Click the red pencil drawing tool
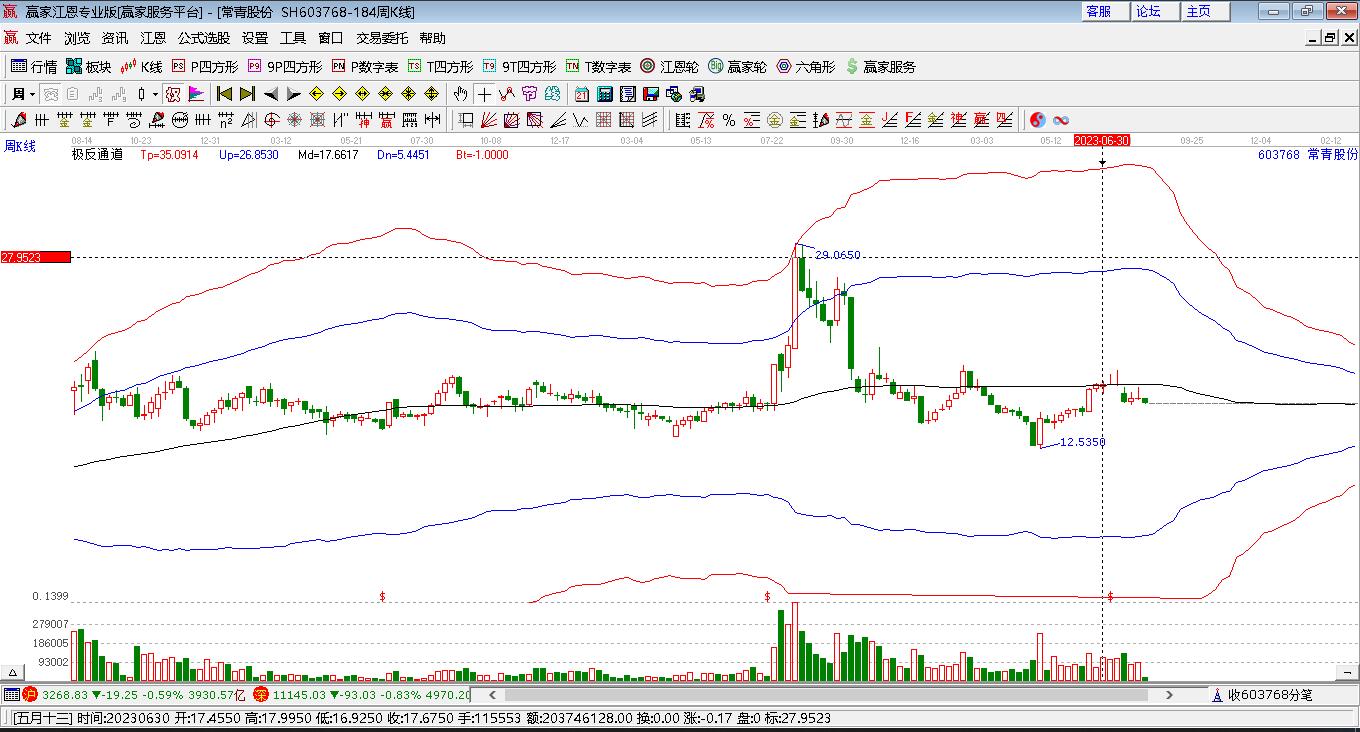 (17, 120)
